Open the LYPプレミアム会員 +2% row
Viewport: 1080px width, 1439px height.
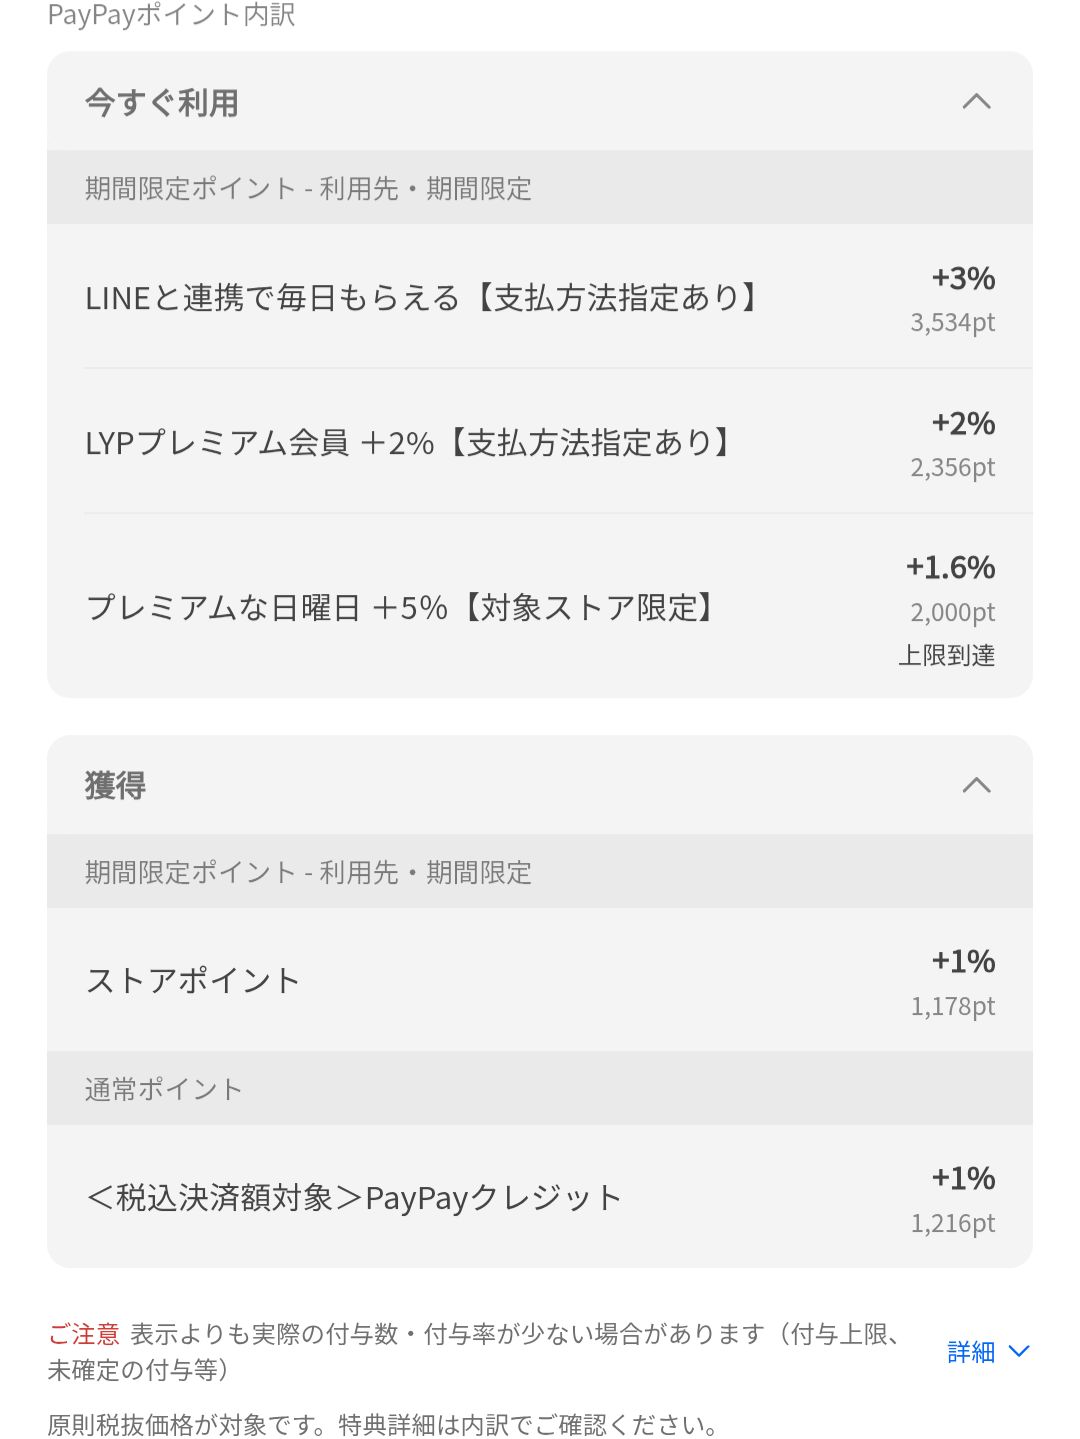[x=540, y=442]
